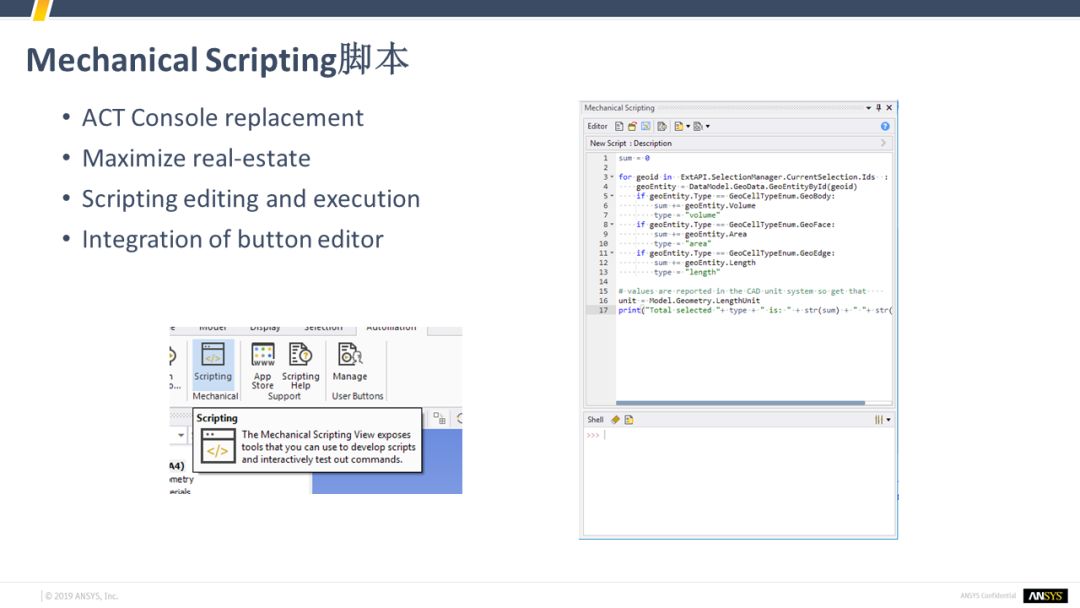
Task: Expand the New Script description chevron
Action: click(884, 143)
